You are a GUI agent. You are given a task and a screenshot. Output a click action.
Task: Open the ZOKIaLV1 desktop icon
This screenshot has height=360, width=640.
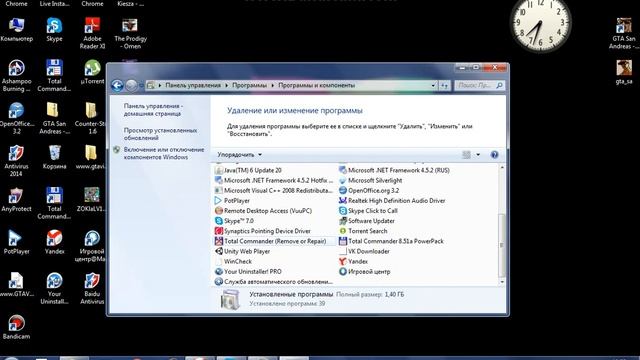(92, 200)
